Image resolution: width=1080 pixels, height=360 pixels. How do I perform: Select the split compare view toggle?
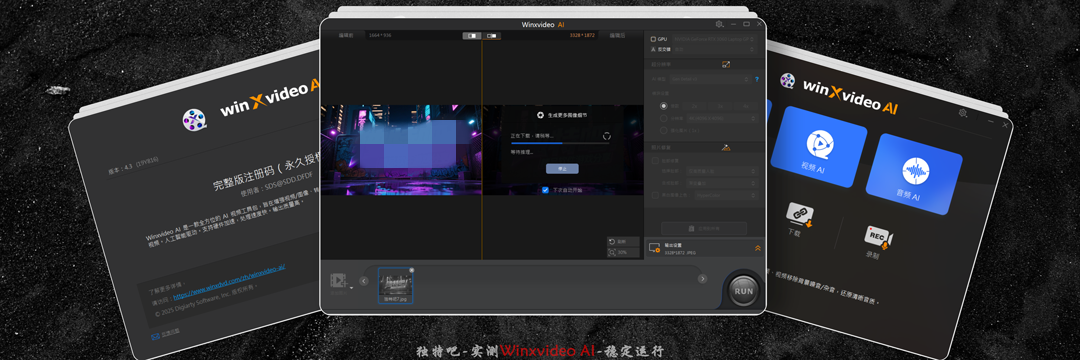(492, 35)
